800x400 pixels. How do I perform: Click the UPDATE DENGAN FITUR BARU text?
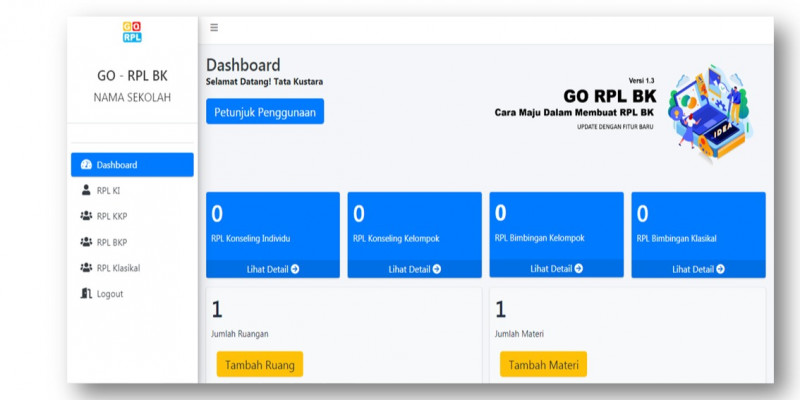(x=615, y=127)
